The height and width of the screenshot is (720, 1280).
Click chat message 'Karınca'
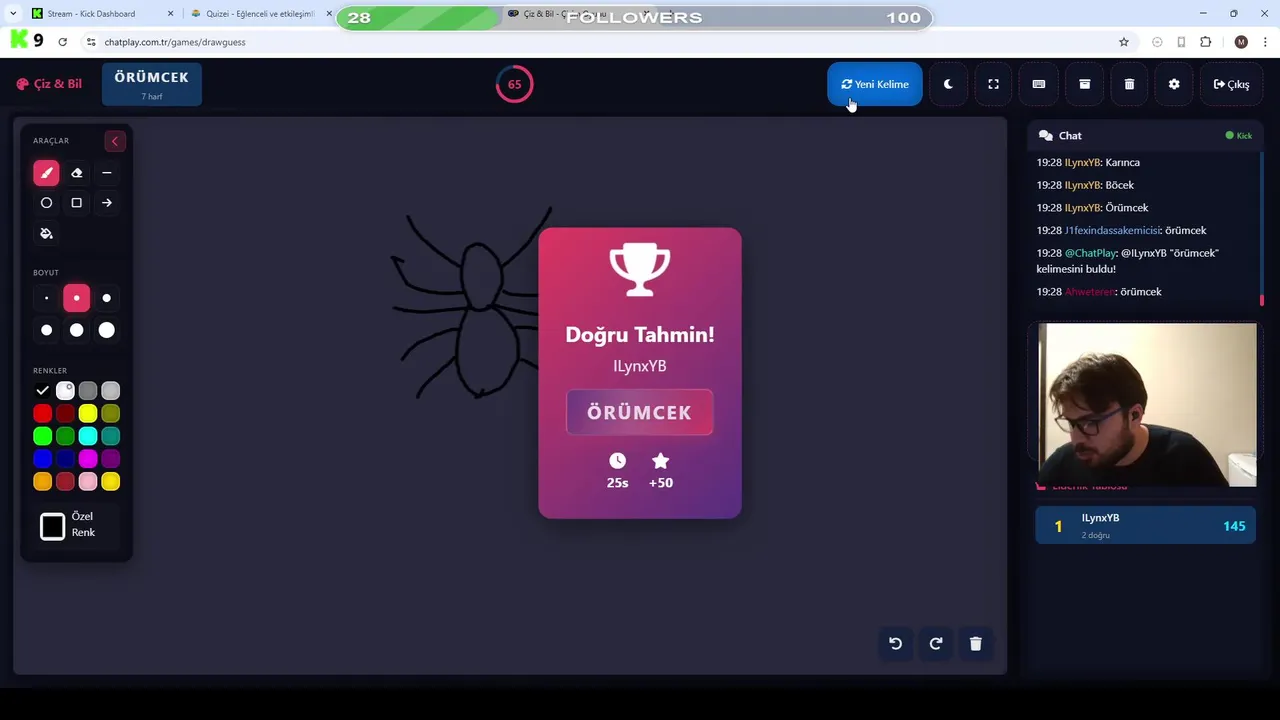(x=1088, y=162)
